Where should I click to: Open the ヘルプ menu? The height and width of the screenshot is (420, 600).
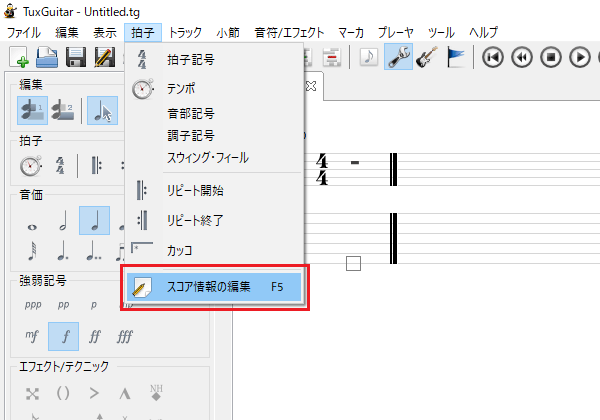483,33
